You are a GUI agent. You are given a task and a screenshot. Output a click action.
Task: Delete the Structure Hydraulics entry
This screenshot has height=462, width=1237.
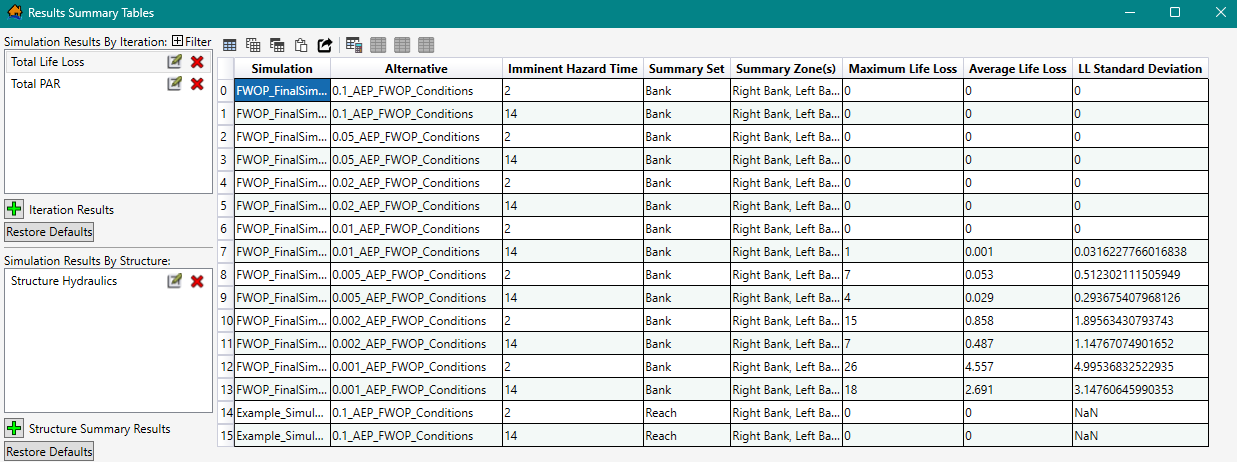tap(197, 281)
